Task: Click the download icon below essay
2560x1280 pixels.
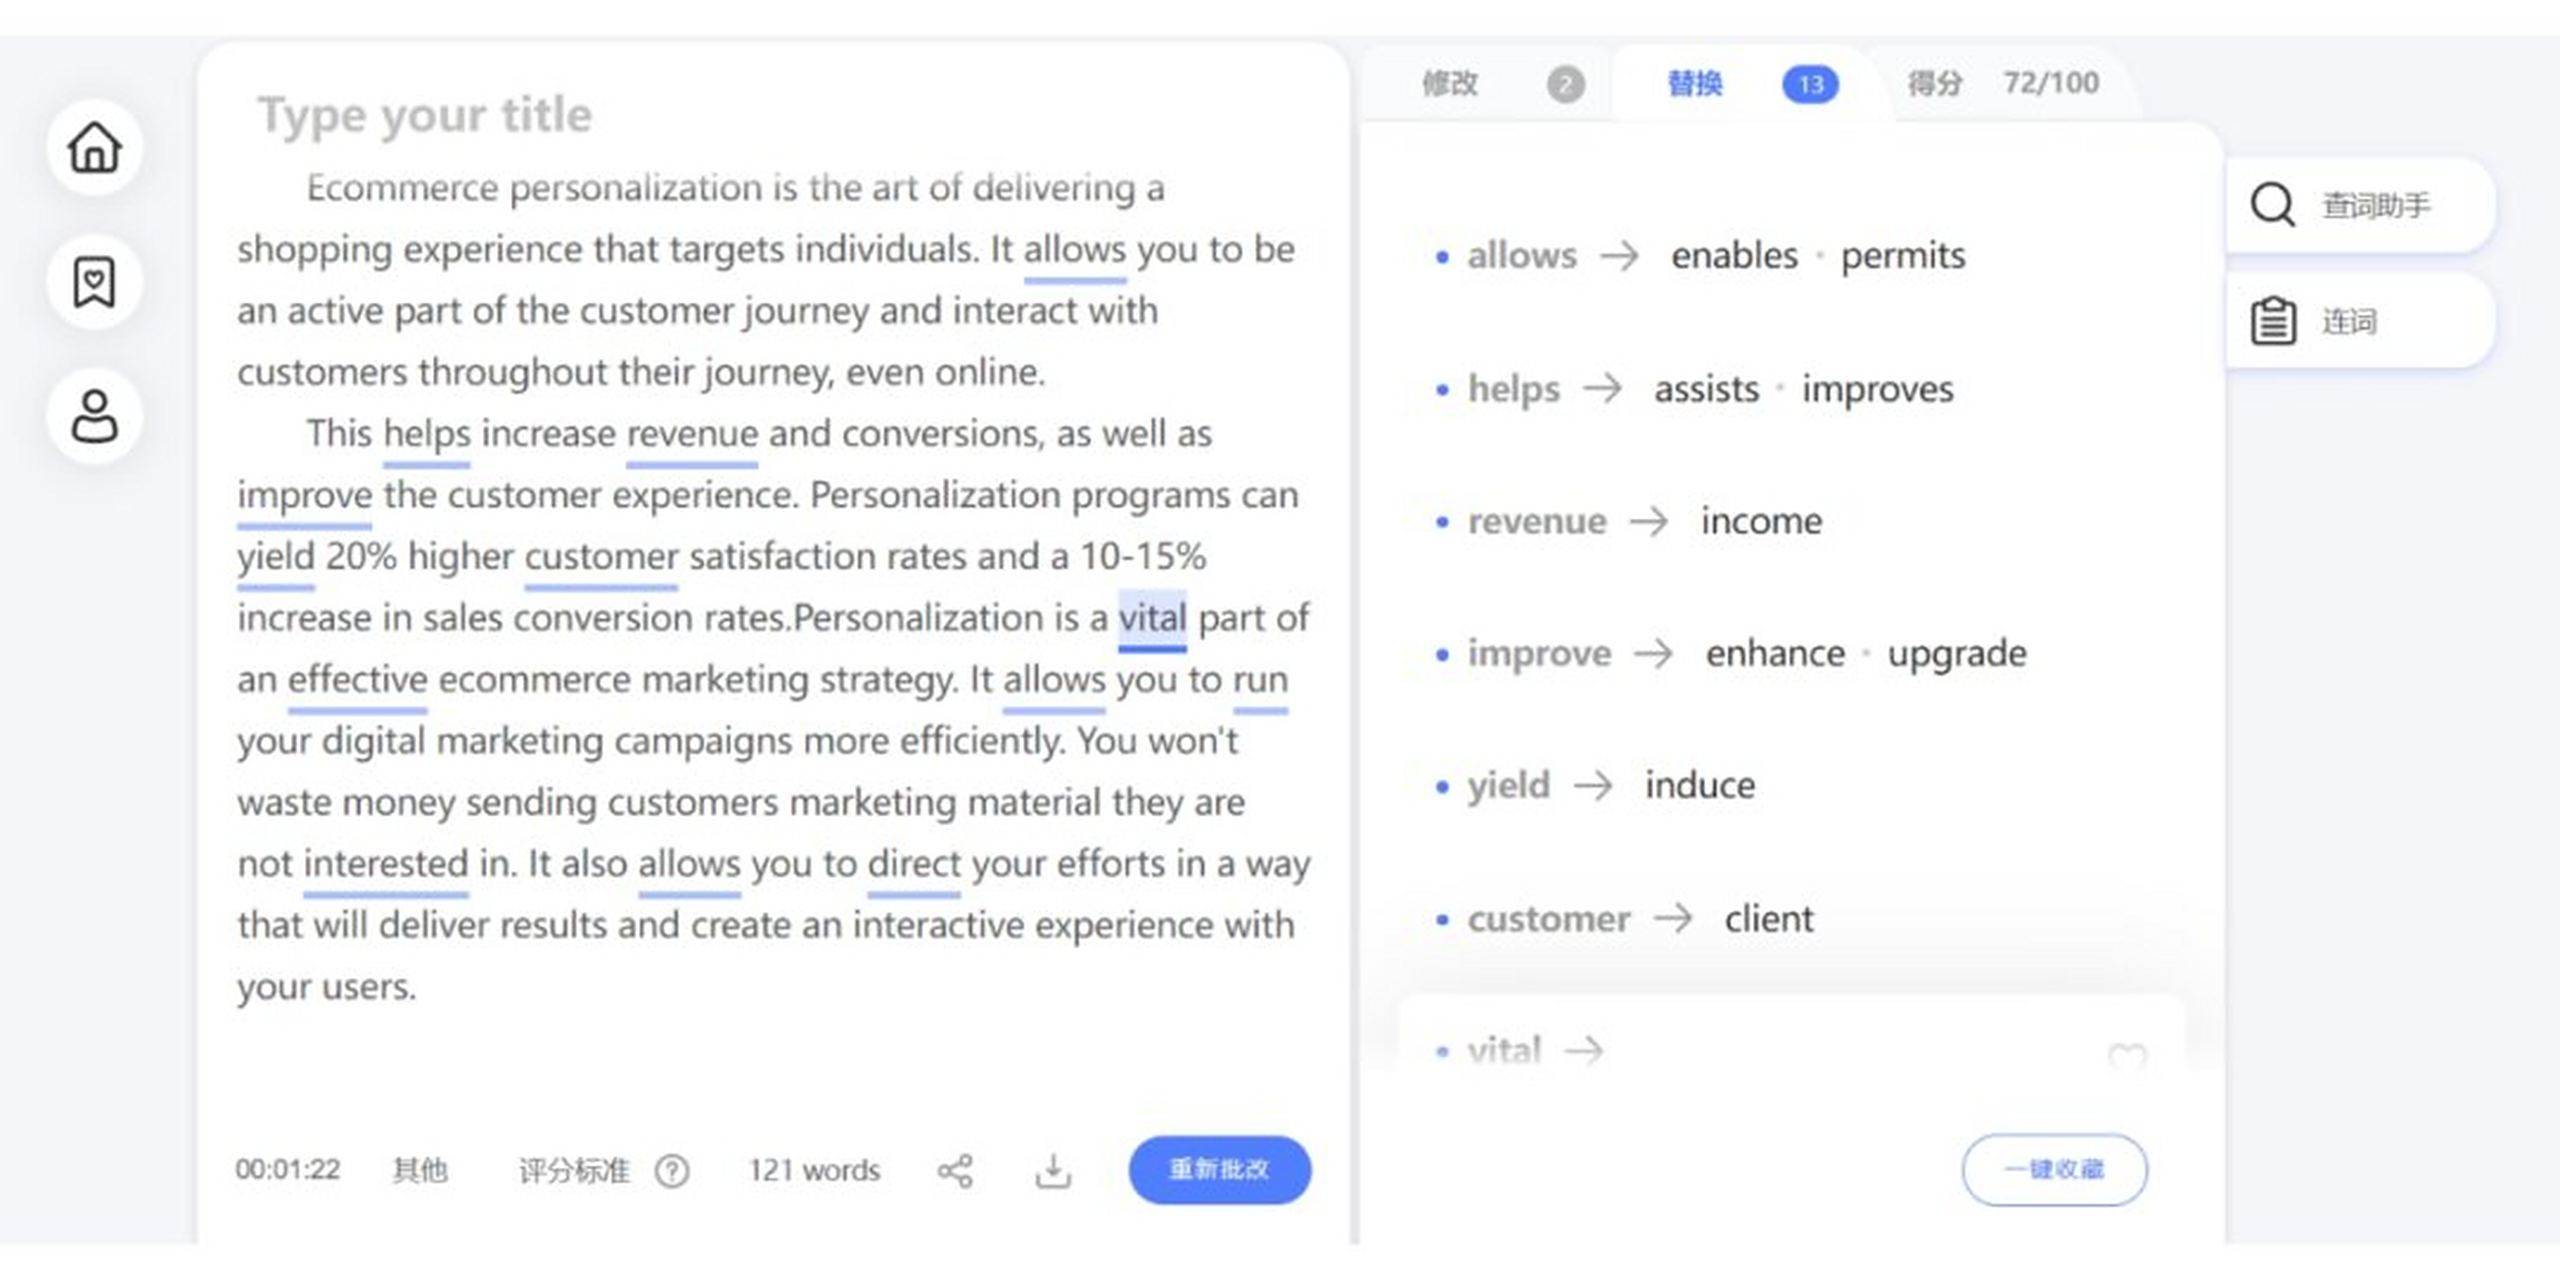Action: [x=1053, y=1171]
